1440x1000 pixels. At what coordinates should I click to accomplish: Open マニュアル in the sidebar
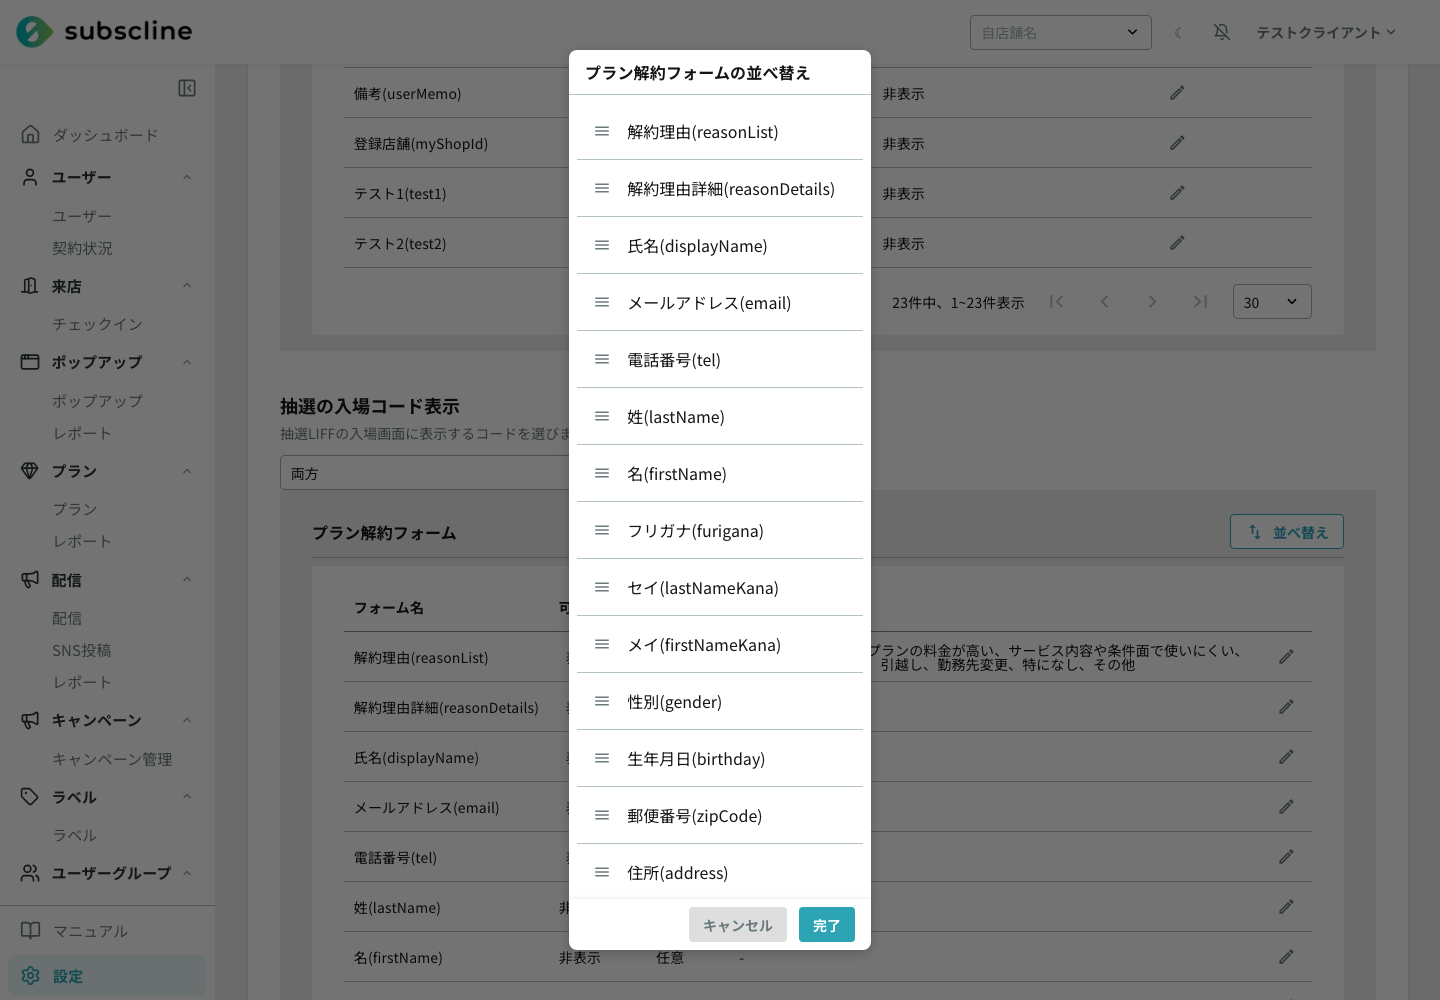[x=90, y=931]
